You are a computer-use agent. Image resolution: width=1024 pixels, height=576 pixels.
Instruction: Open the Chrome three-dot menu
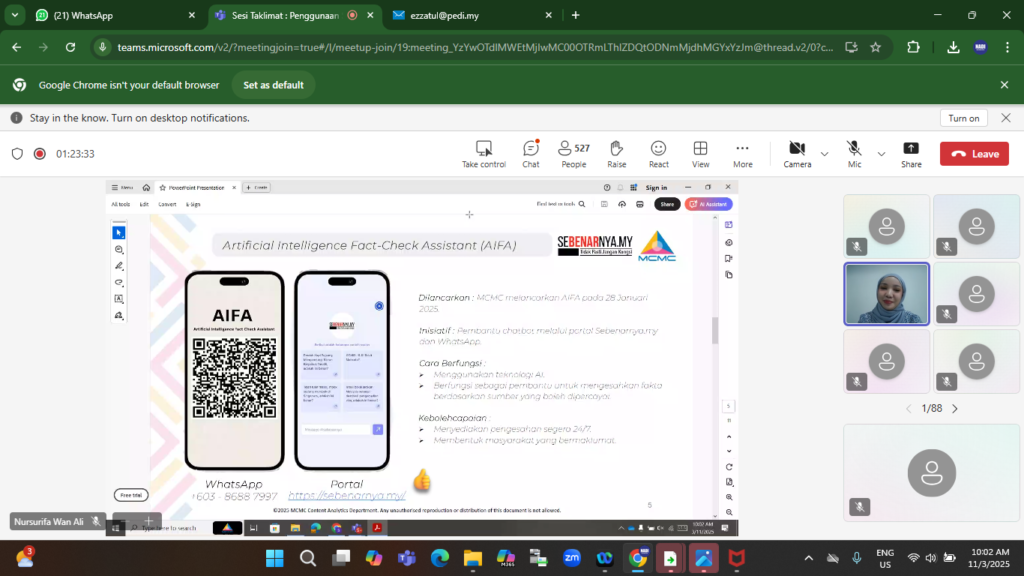coord(1007,47)
